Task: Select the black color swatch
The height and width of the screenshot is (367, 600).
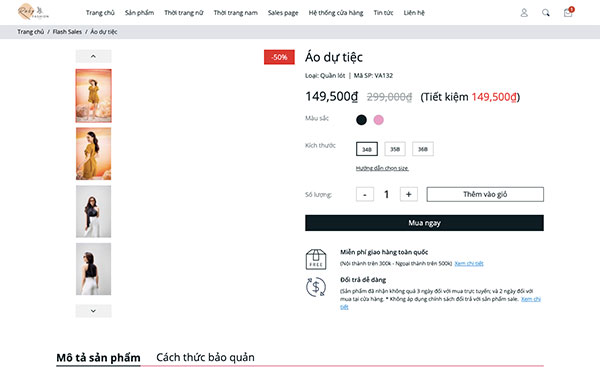Action: click(361, 120)
